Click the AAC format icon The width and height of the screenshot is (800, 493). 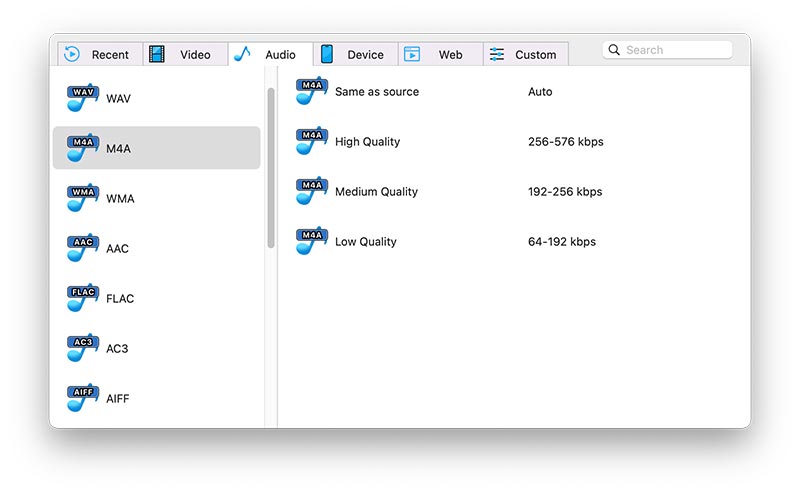(83, 248)
